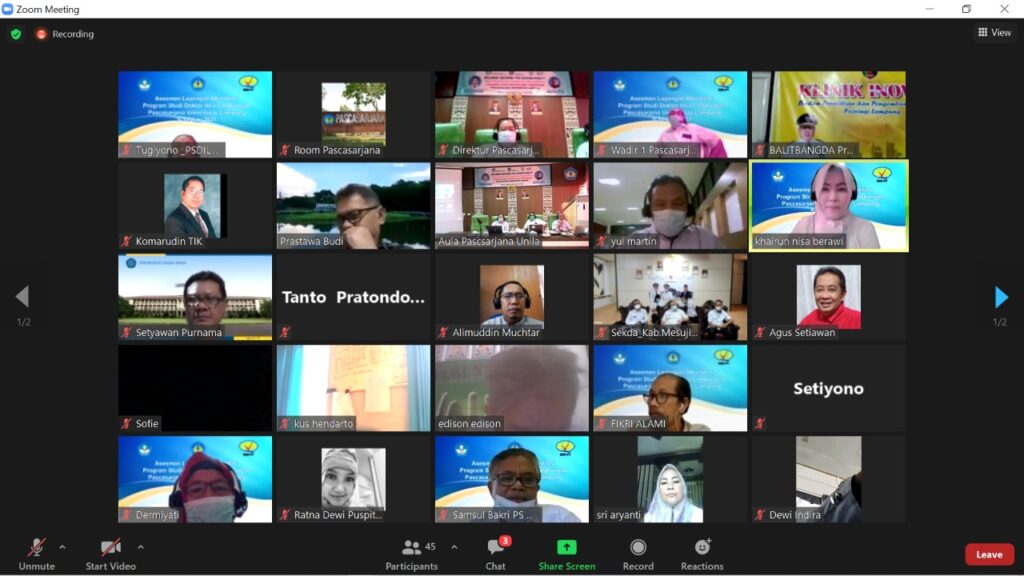Click the Setiyono participant tile
The height and width of the screenshot is (576, 1024).
(829, 388)
